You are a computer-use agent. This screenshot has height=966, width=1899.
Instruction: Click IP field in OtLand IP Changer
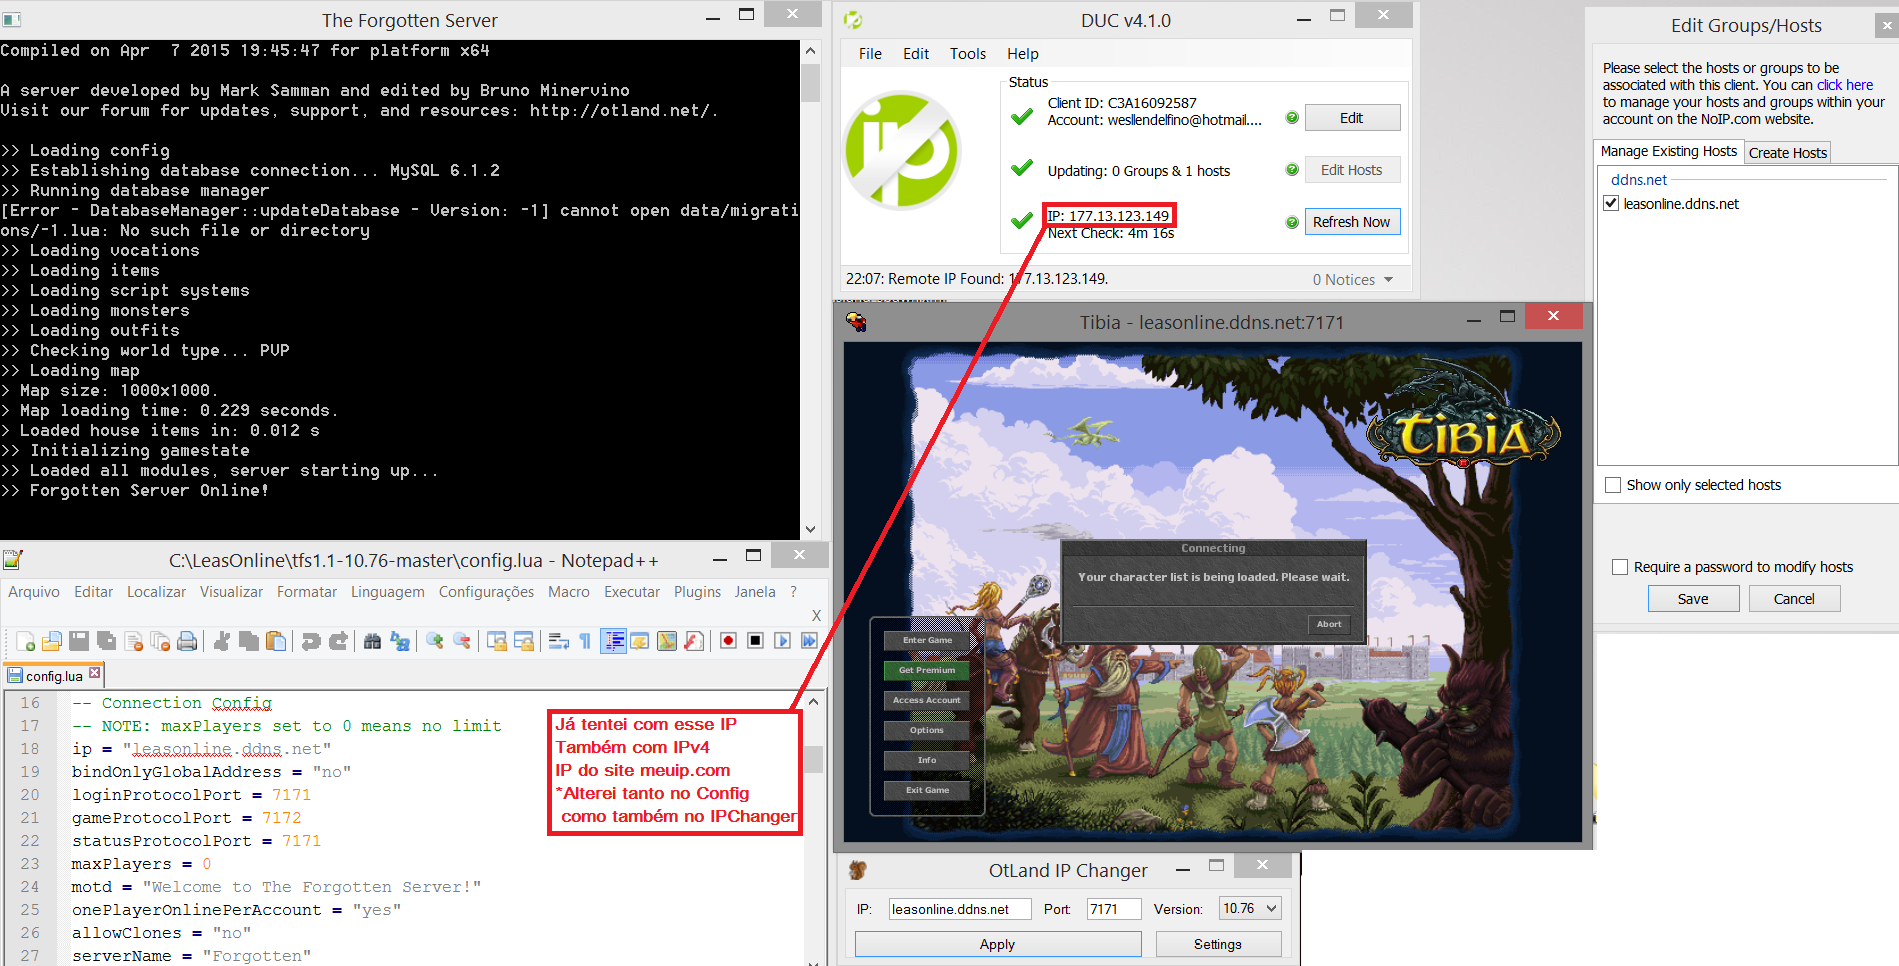960,909
